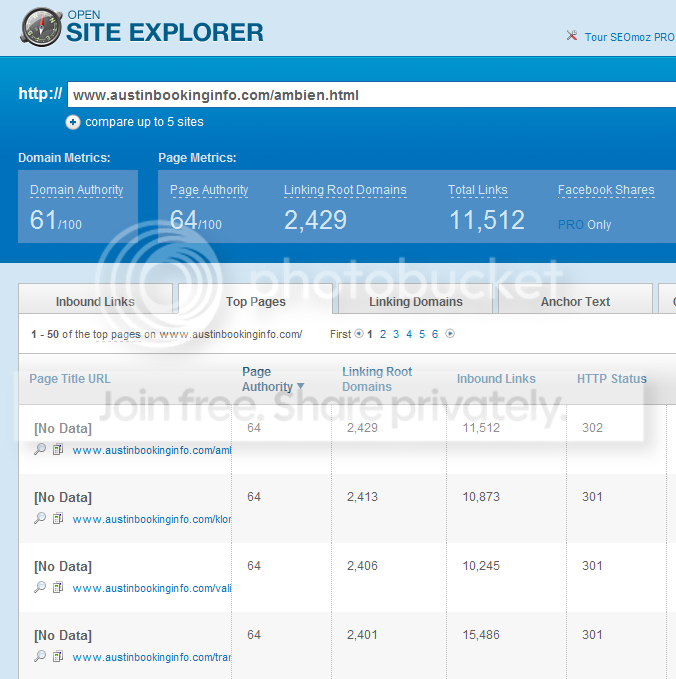
Task: Go to results page 6
Action: [x=435, y=334]
